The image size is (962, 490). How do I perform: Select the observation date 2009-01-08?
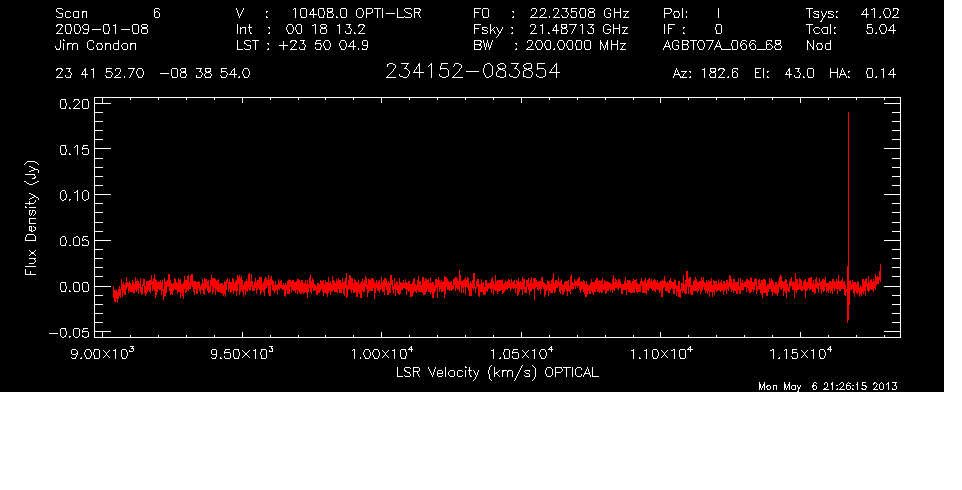click(x=102, y=29)
